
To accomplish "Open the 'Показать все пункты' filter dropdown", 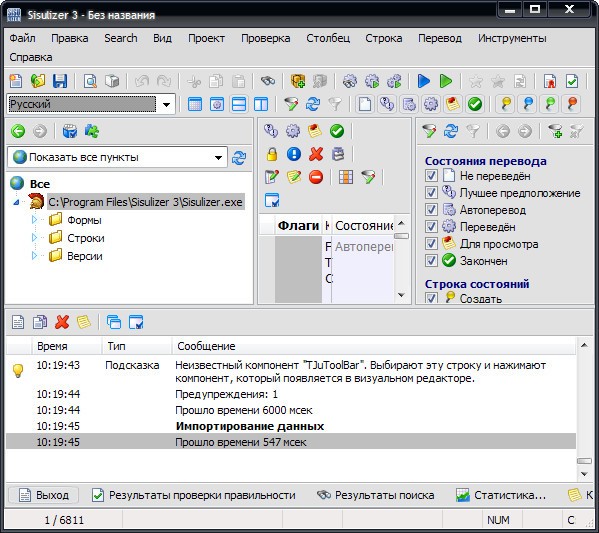I will tap(218, 157).
